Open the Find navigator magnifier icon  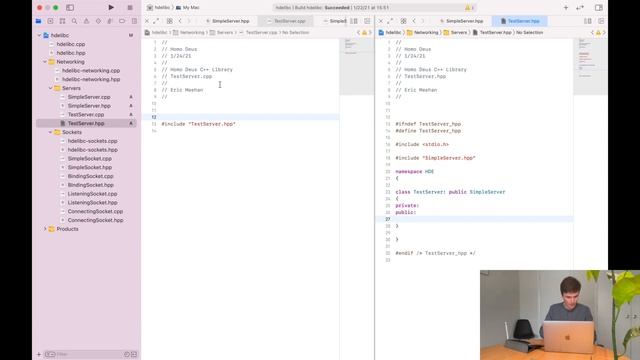point(74,21)
